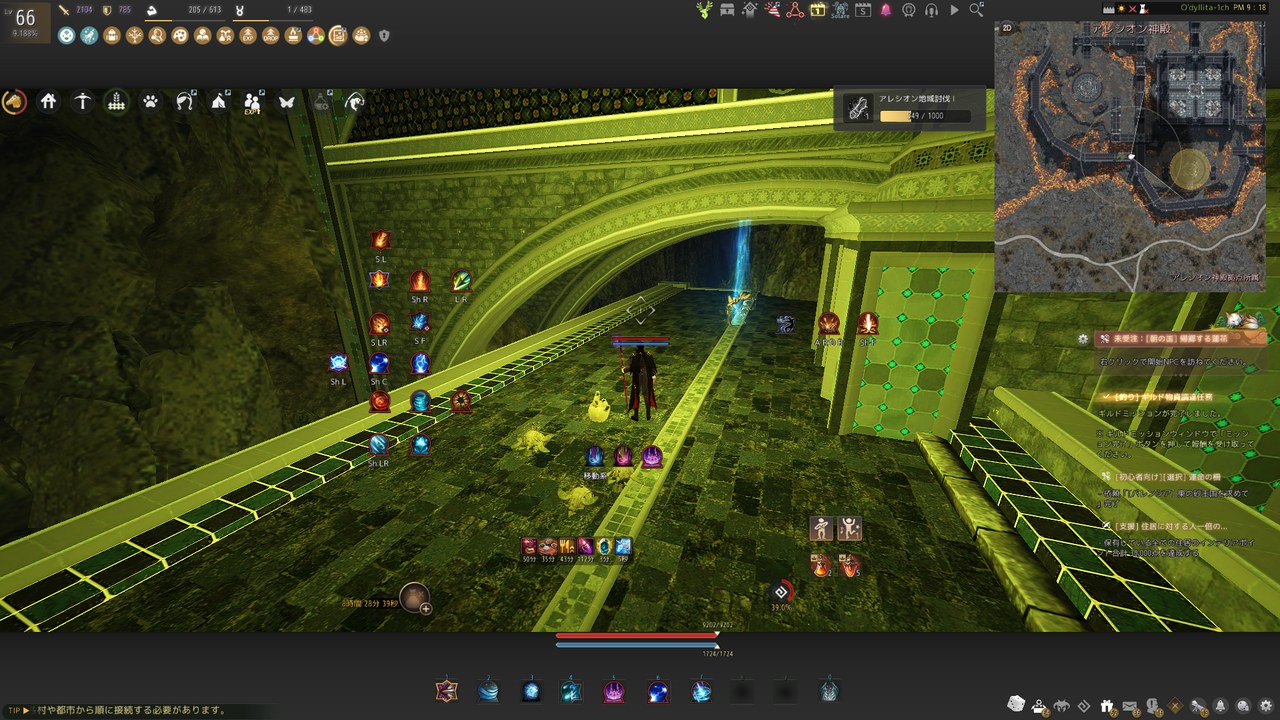Screen dimensions: 1280x720
Task: Click the 9.188% experience text
Action: (x=25, y=33)
